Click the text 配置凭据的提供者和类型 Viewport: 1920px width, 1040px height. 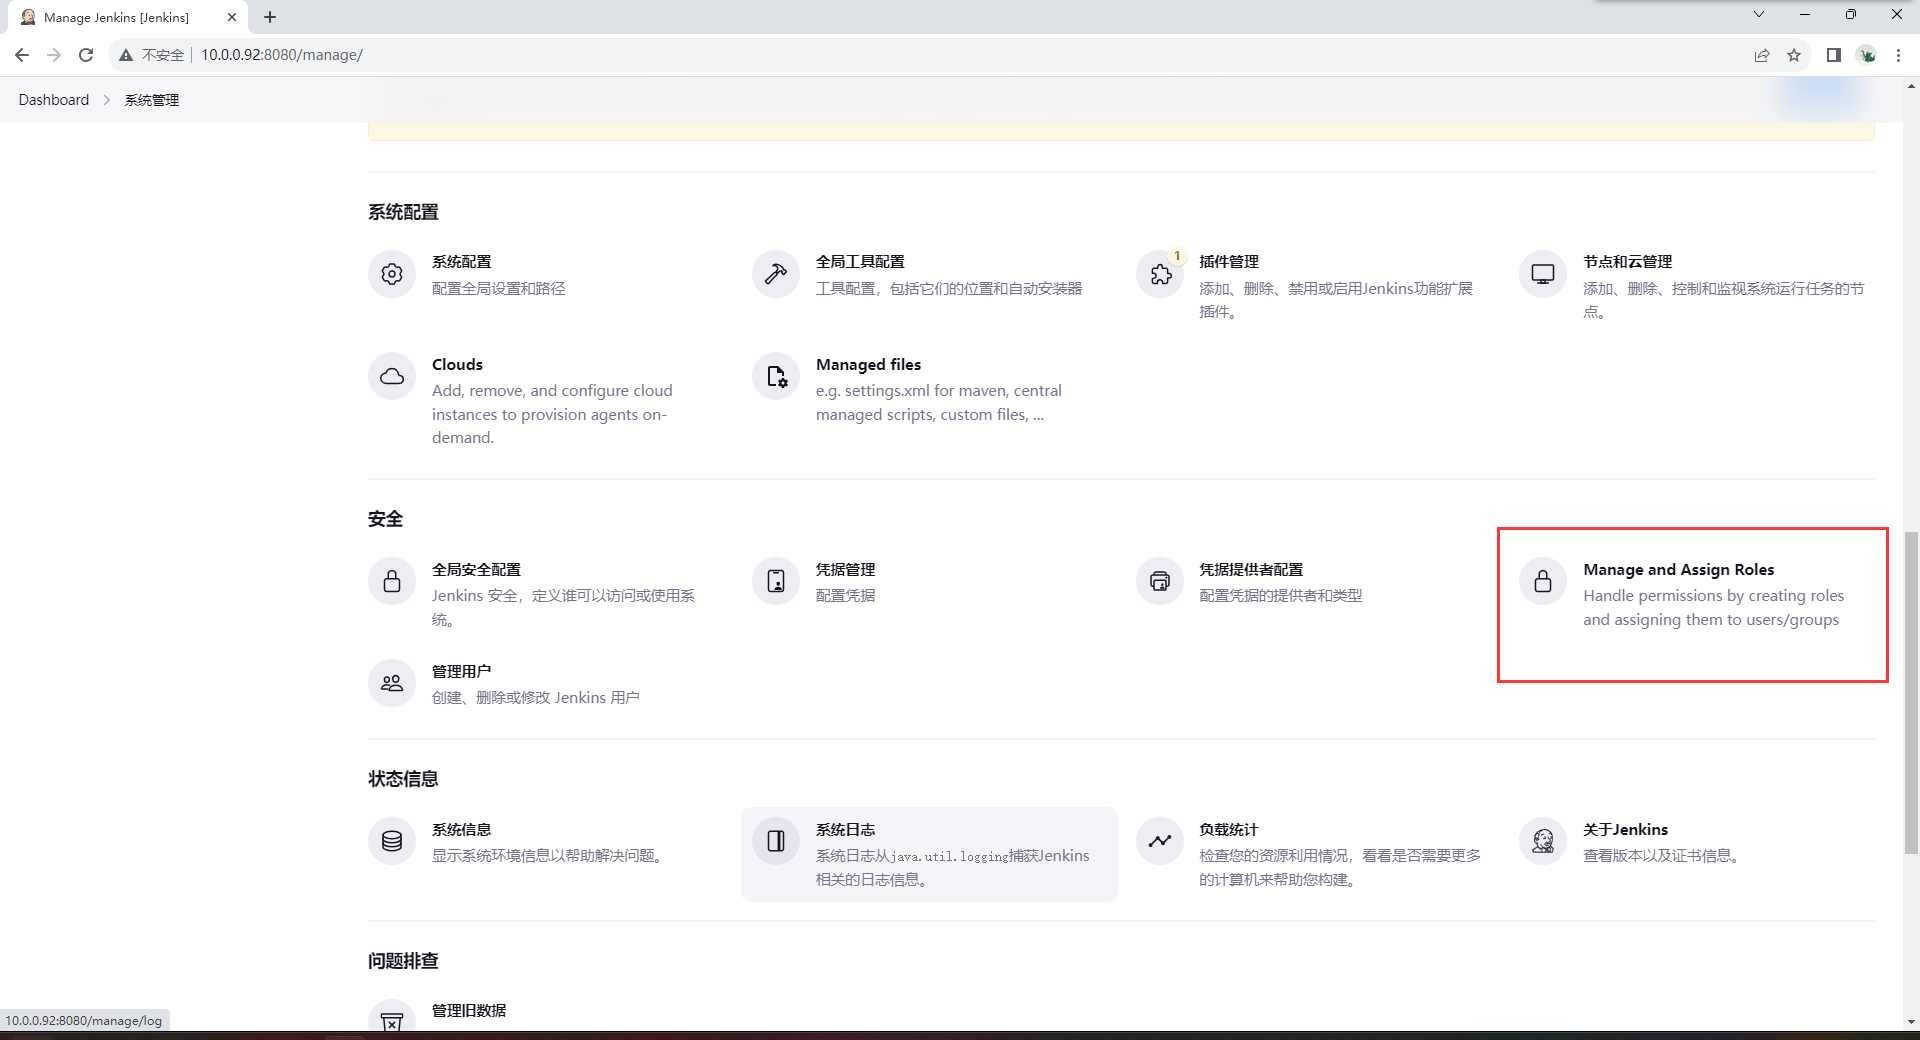tap(1281, 595)
